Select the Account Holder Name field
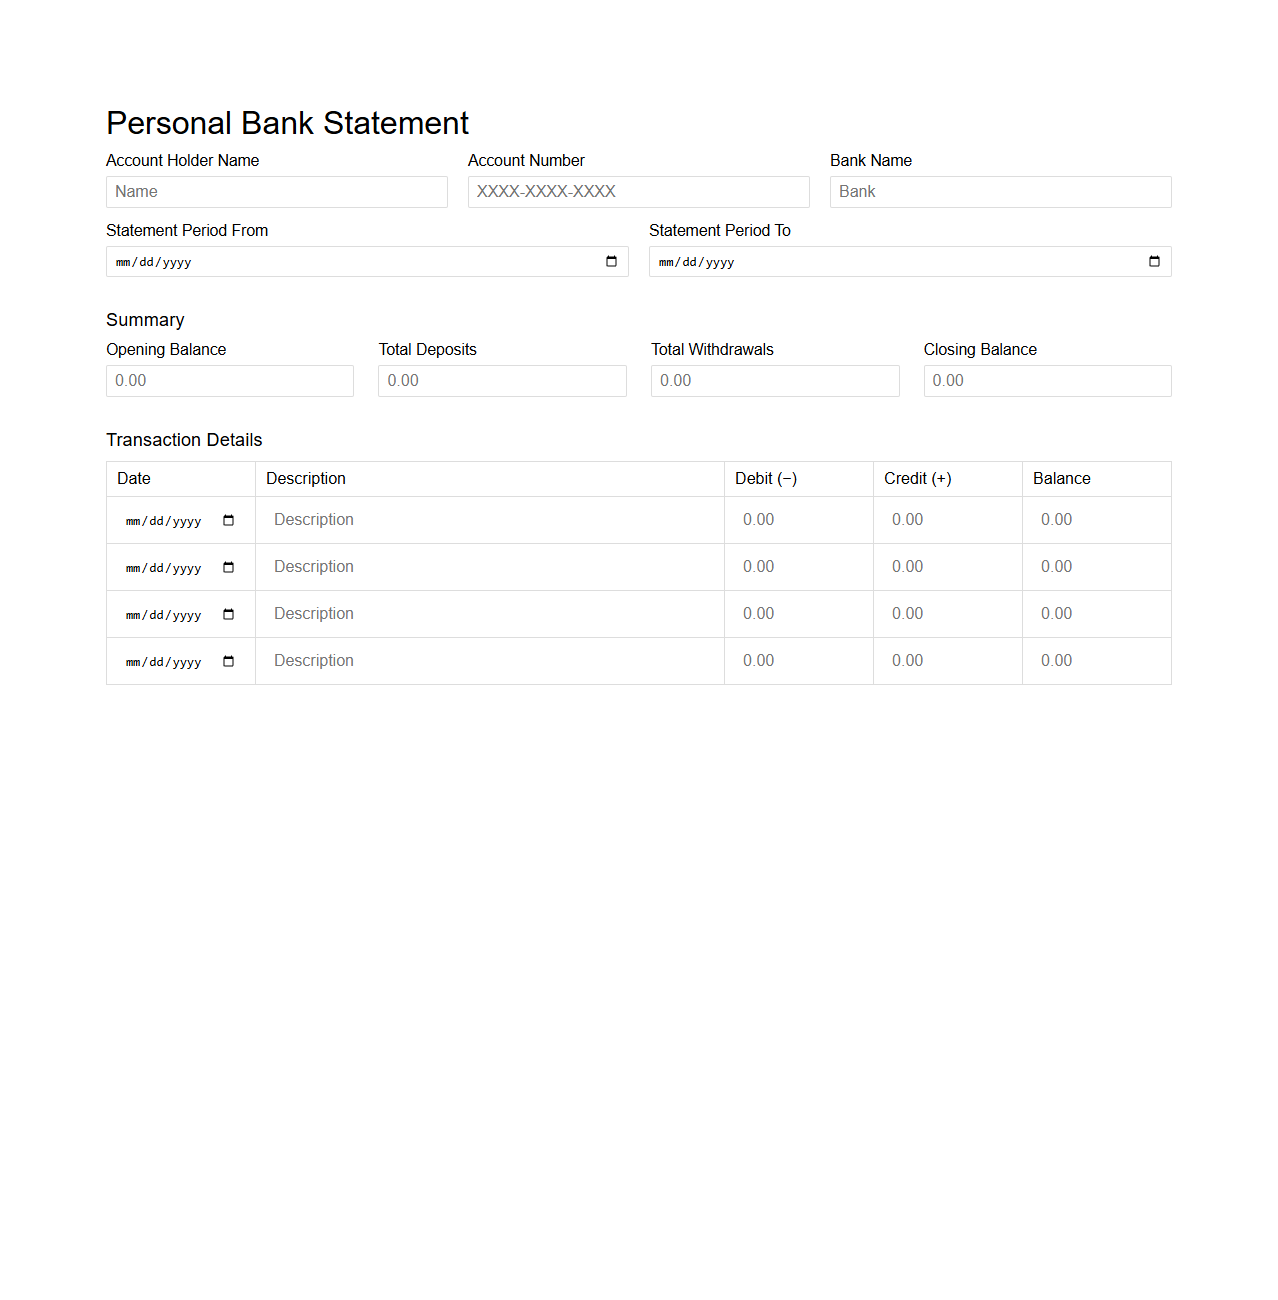This screenshot has height=1300, width=1278. click(276, 191)
